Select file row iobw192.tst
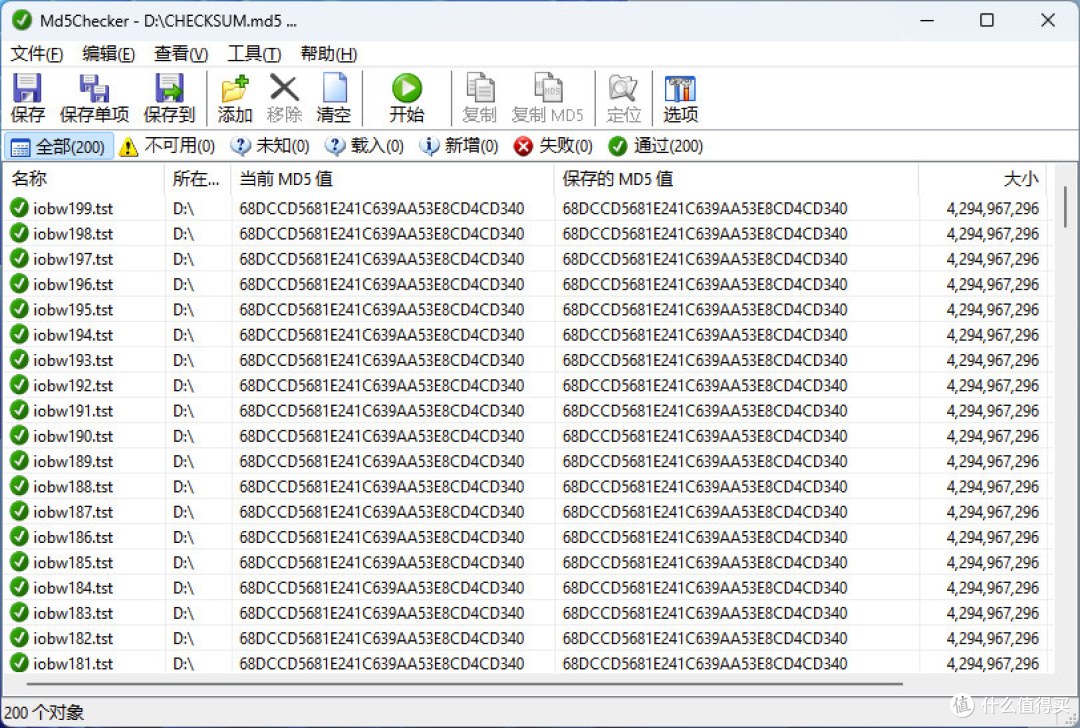 coord(528,385)
